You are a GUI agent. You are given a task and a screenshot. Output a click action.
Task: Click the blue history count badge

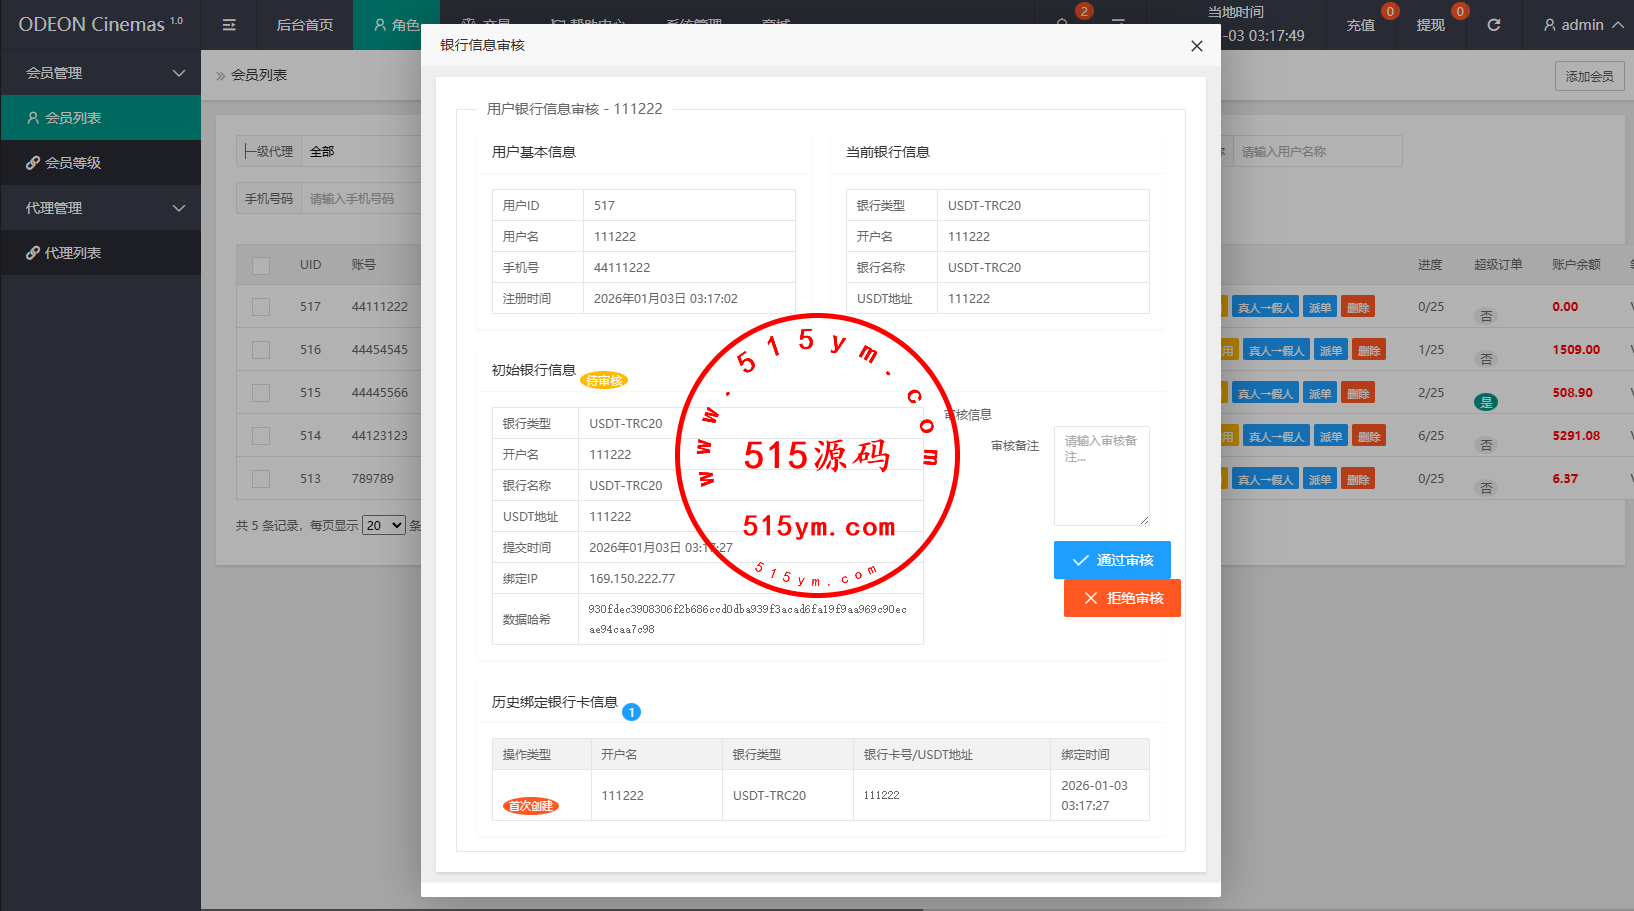coord(631,712)
